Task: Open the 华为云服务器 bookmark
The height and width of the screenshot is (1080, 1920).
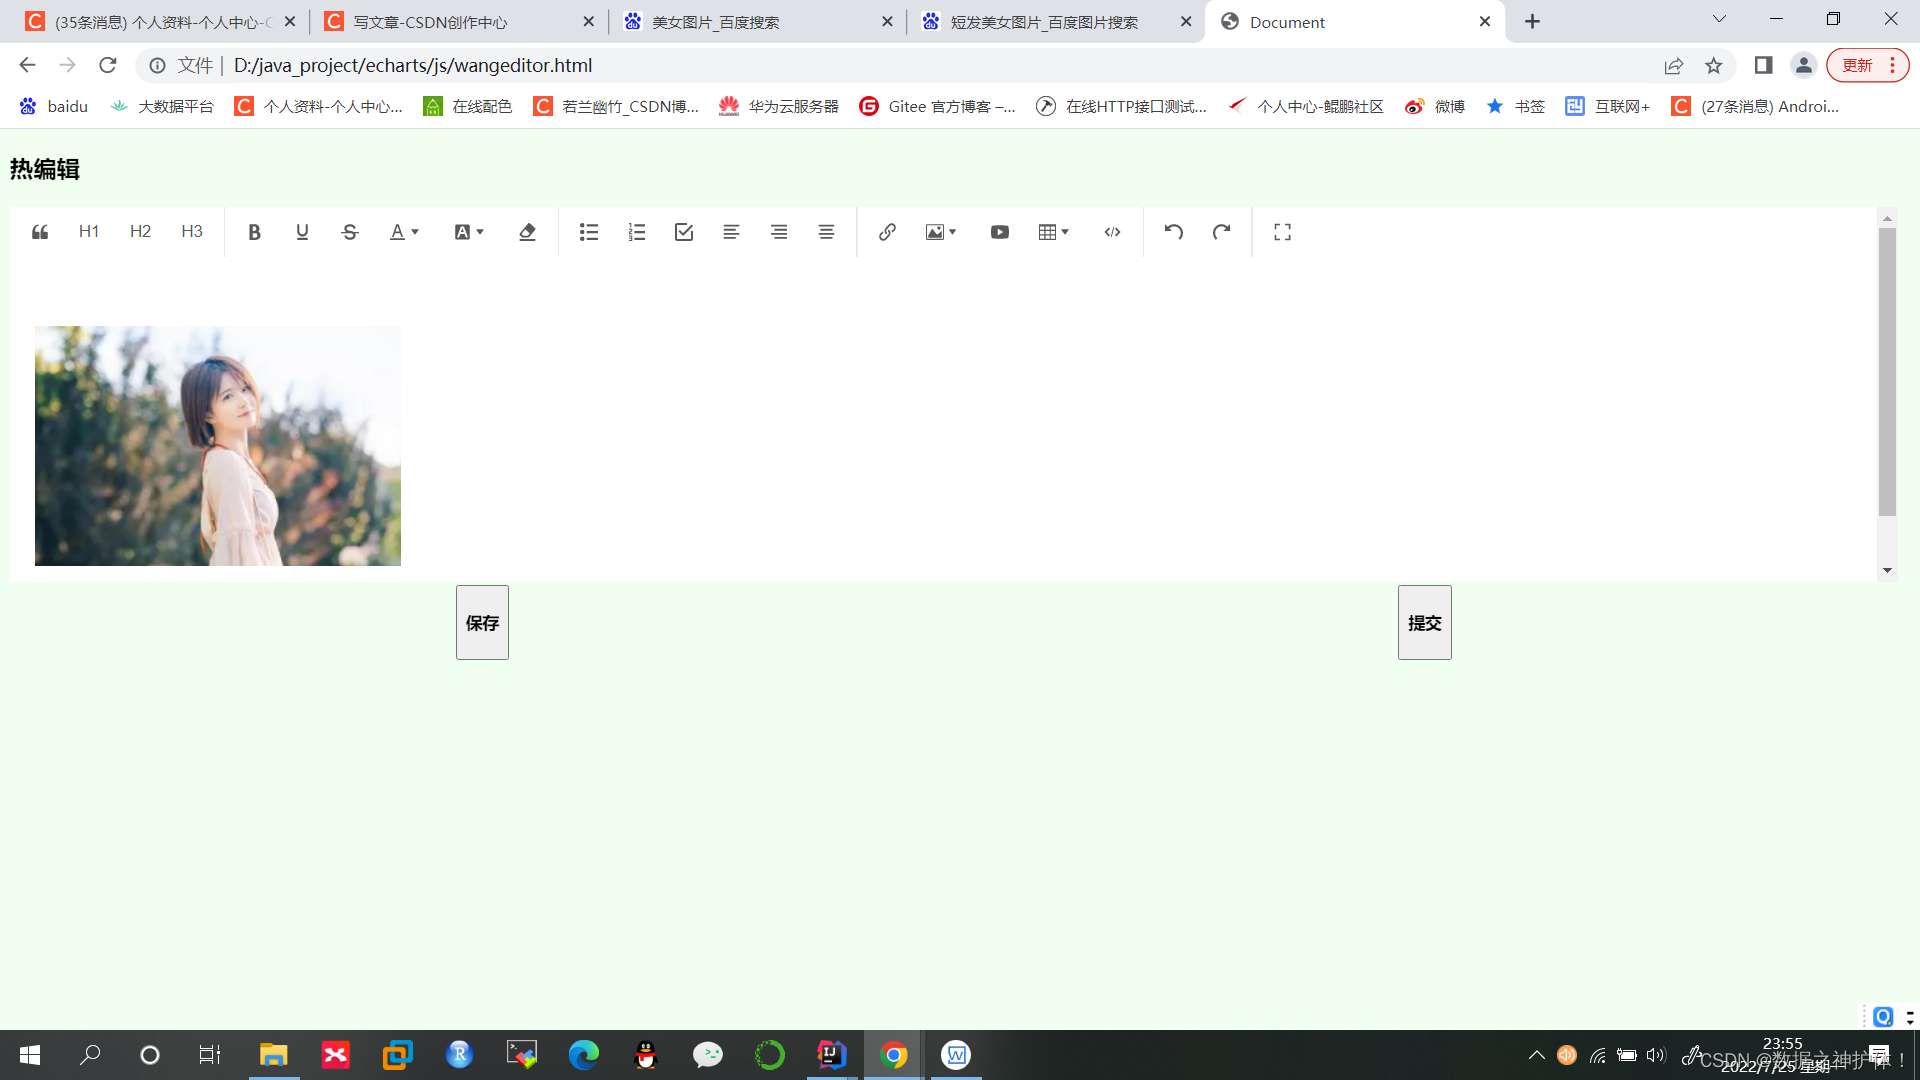Action: (779, 106)
